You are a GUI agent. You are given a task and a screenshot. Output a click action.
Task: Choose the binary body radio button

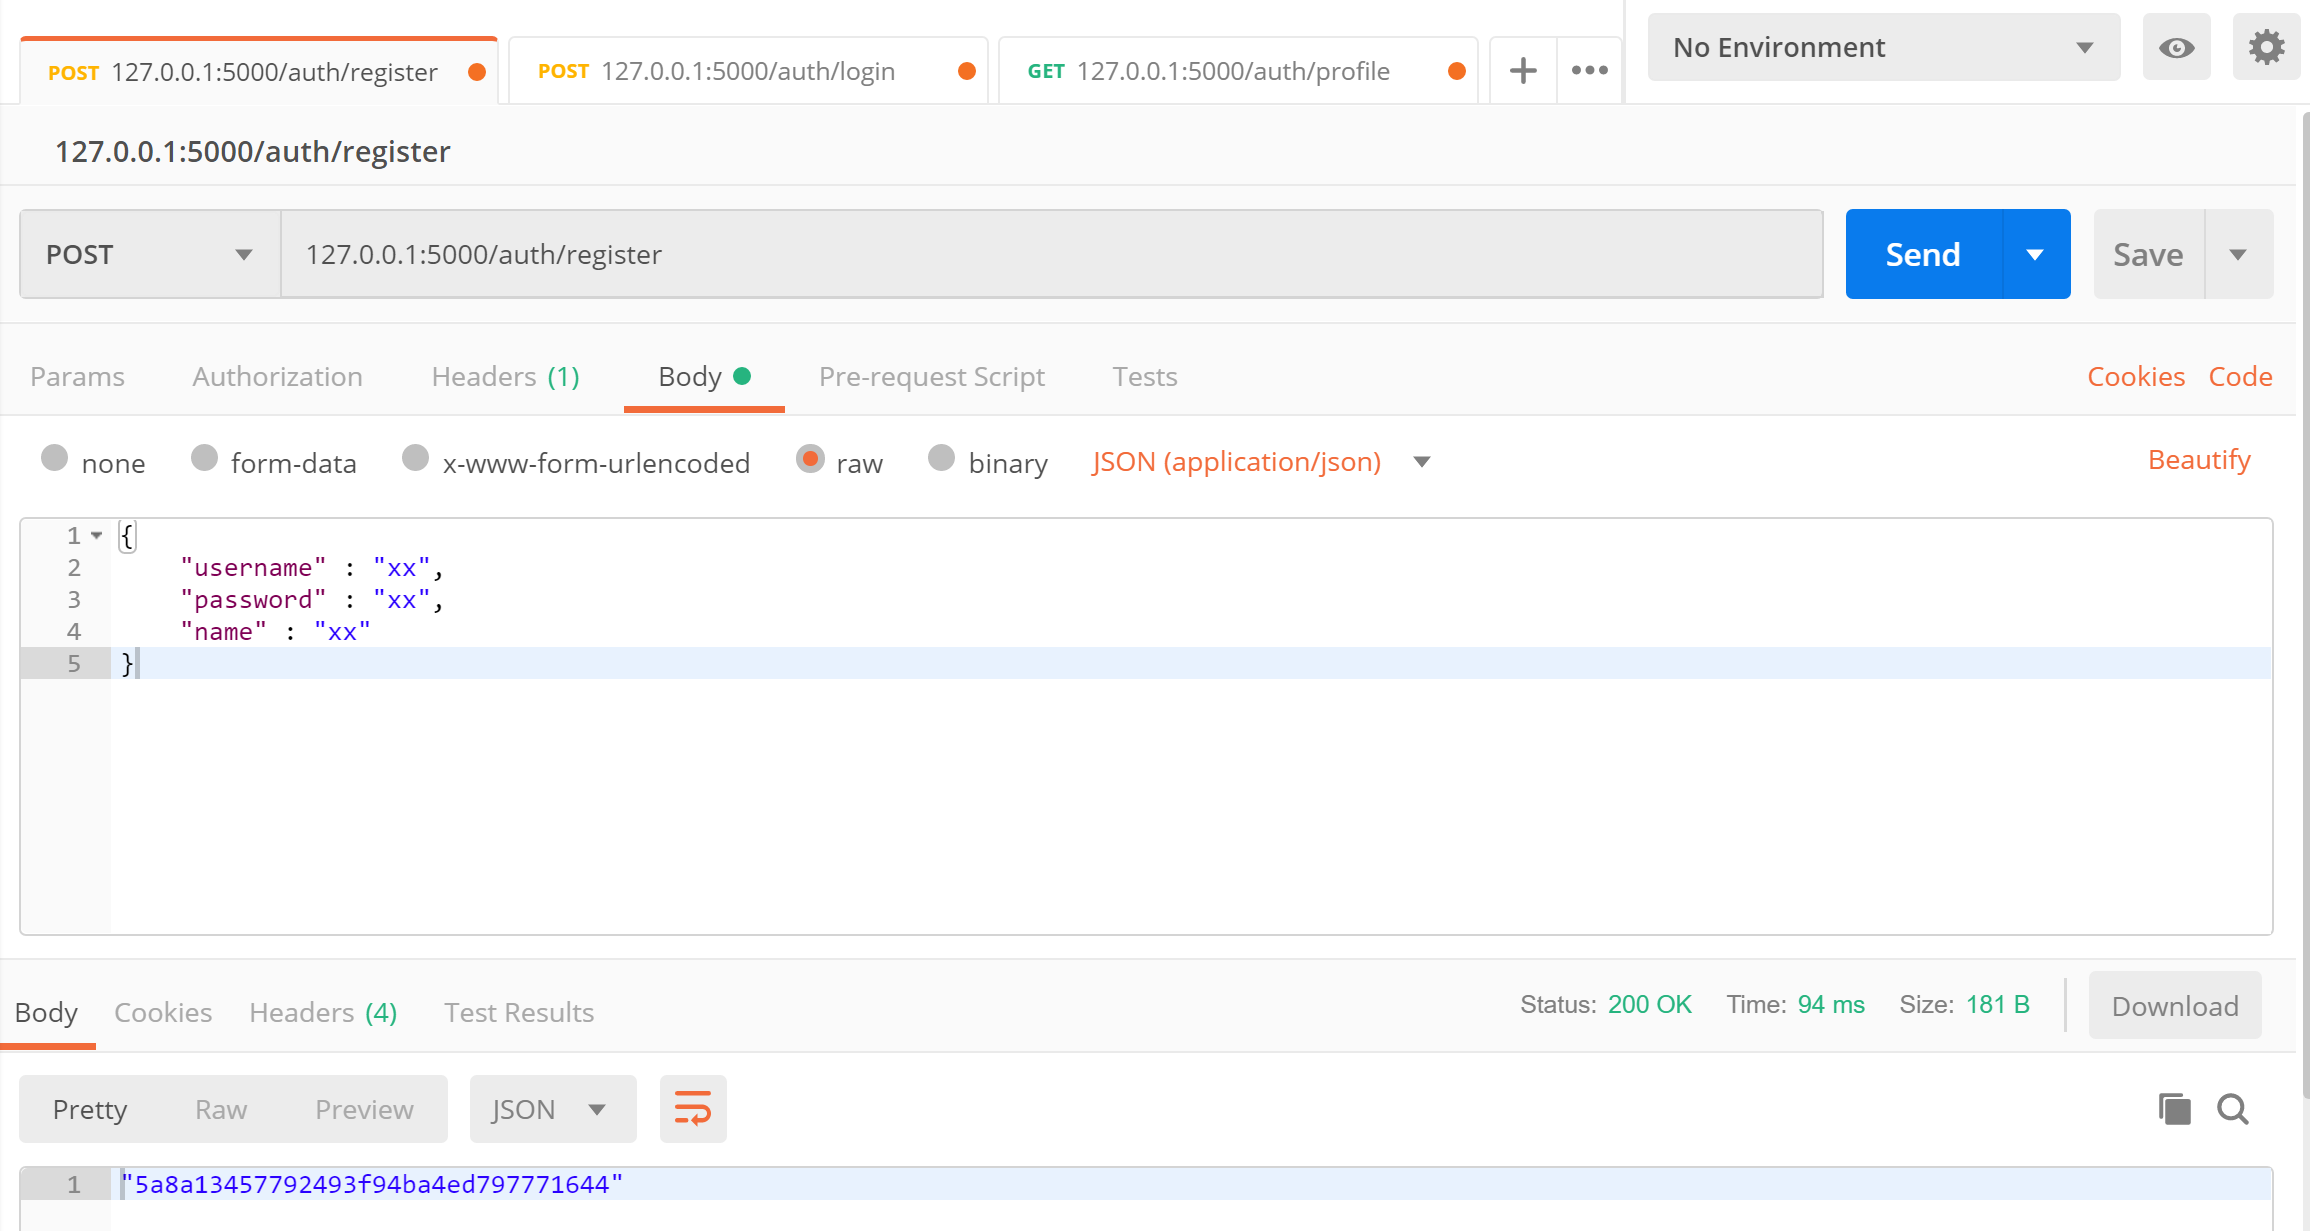click(x=941, y=459)
